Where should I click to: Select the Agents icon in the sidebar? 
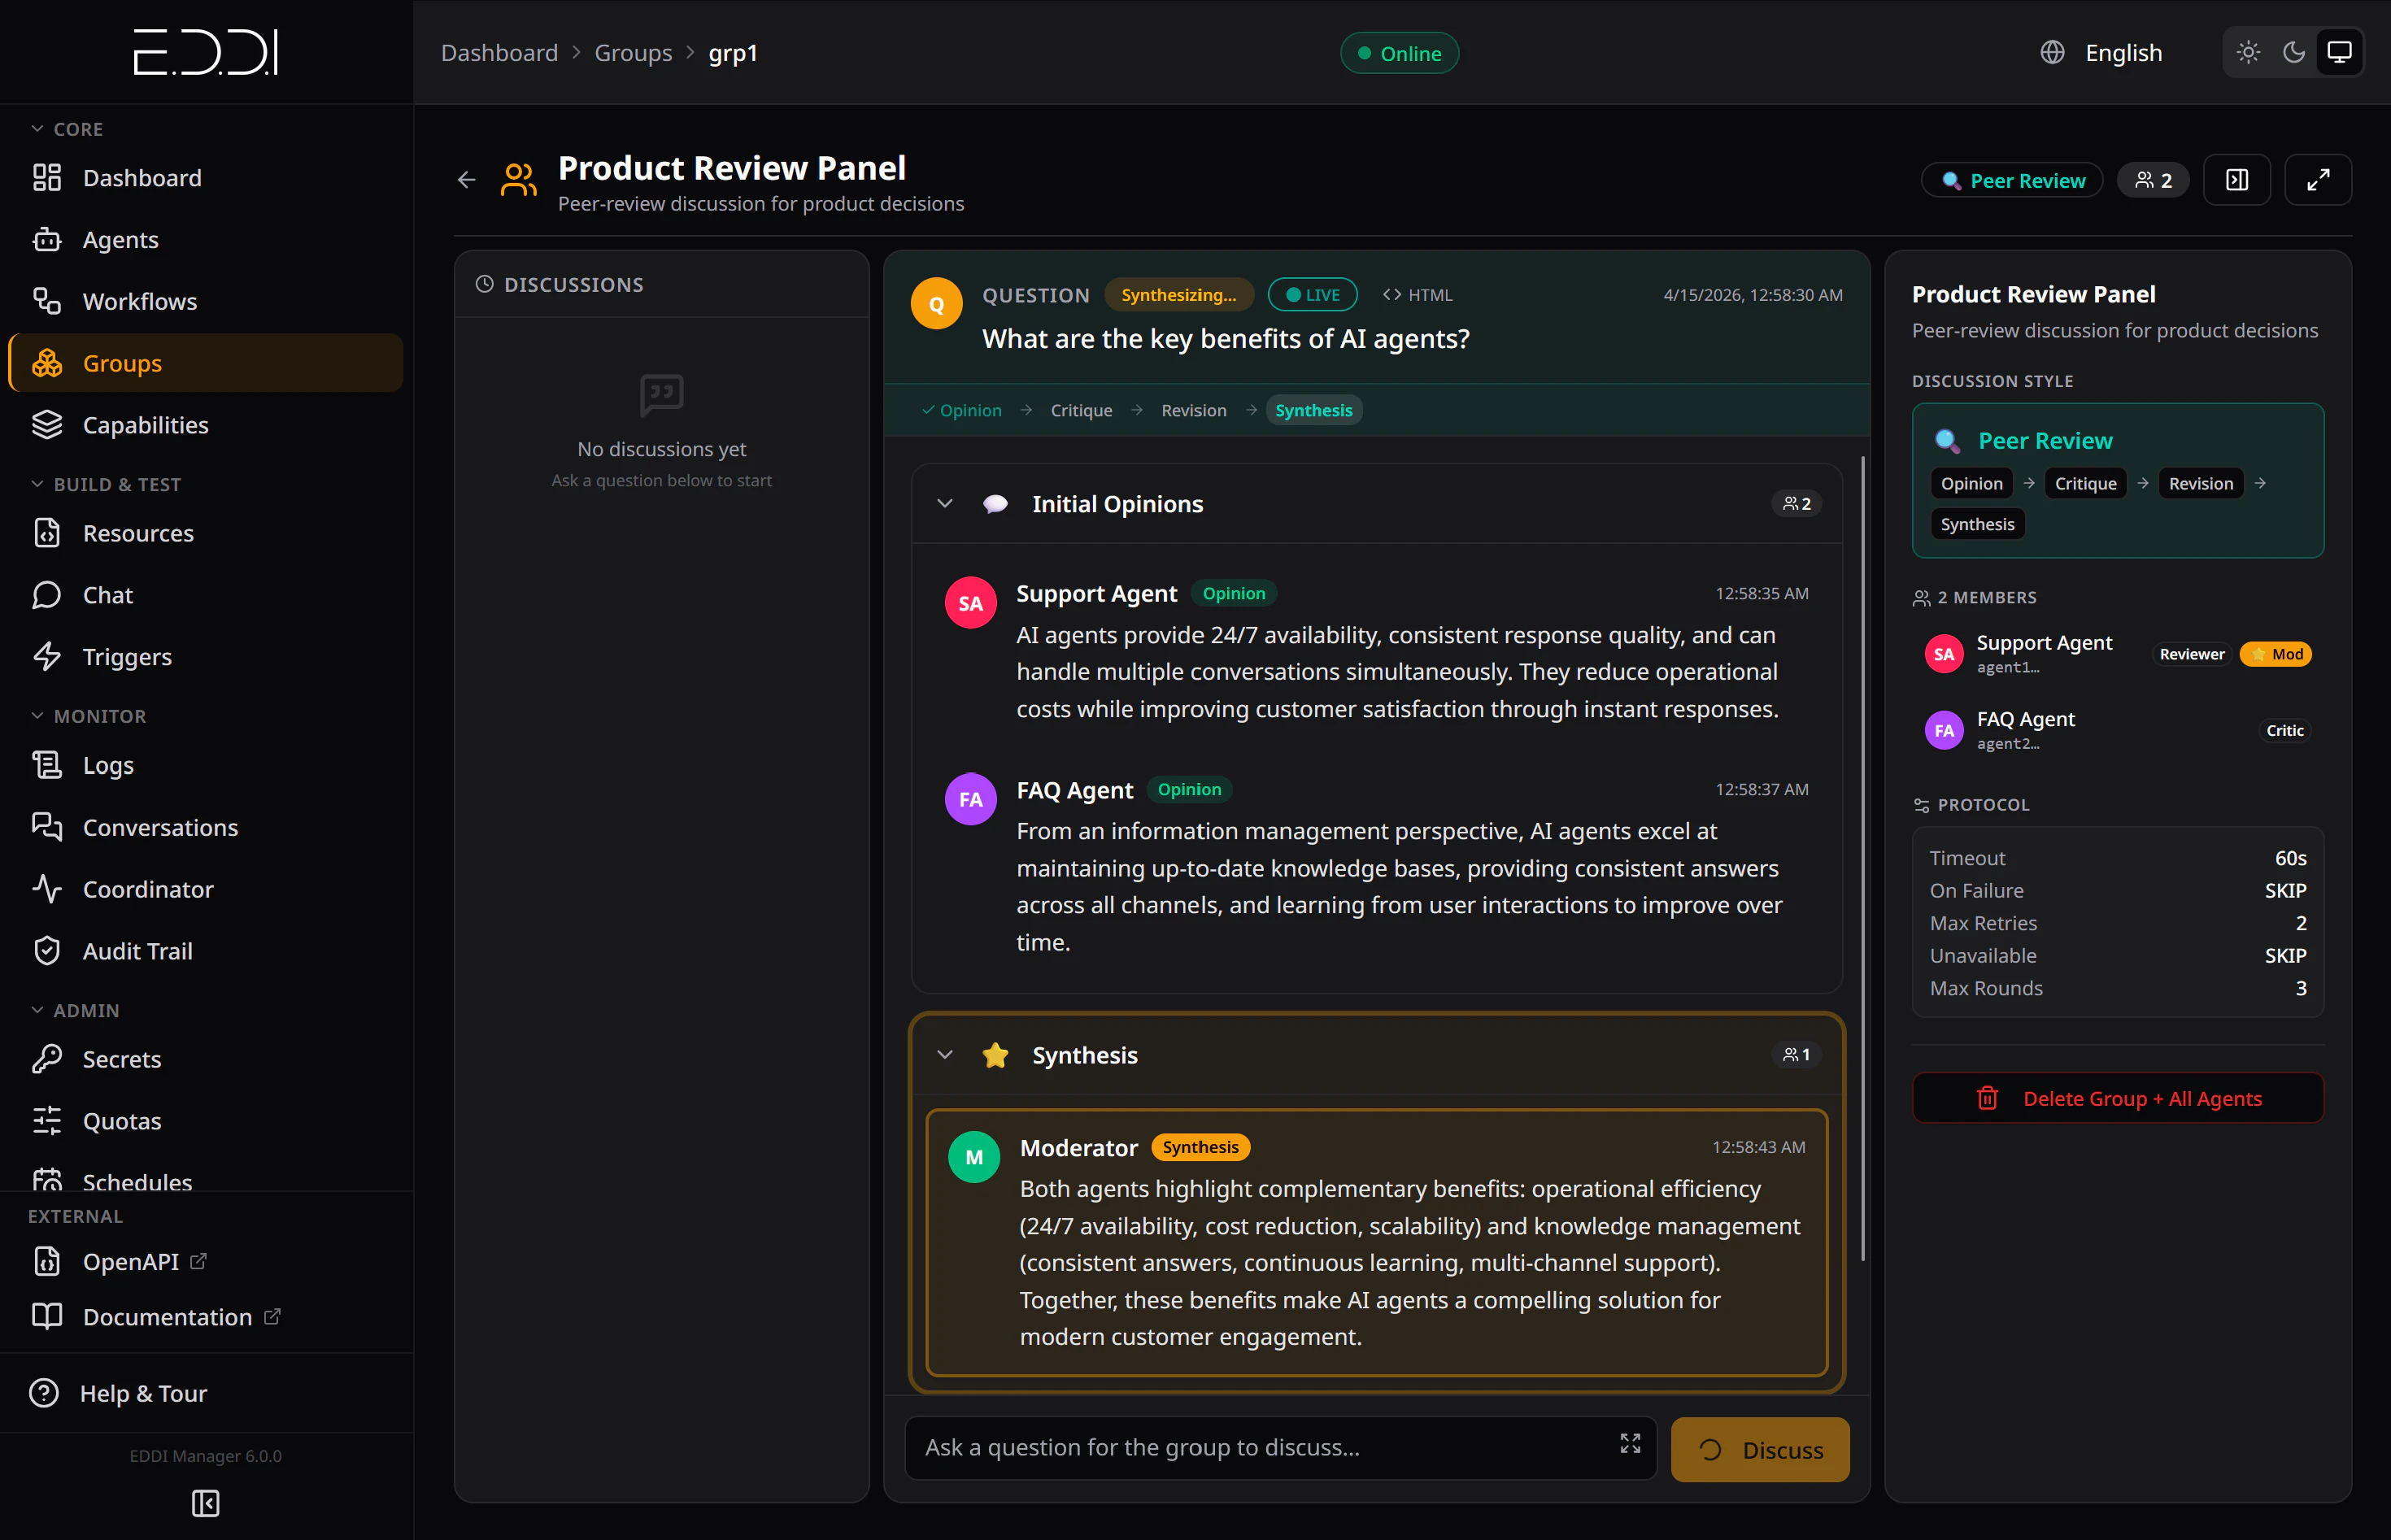(47, 239)
